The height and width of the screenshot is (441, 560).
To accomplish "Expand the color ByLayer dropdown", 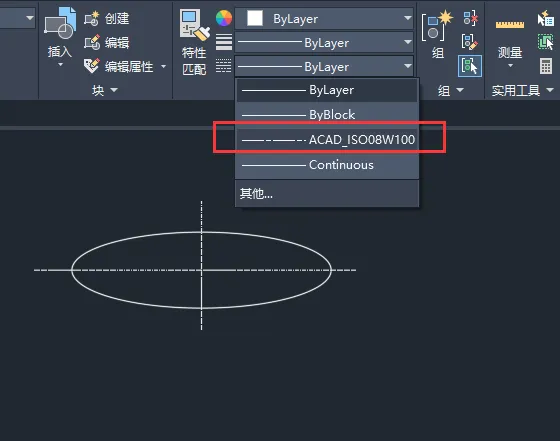I will [324, 19].
